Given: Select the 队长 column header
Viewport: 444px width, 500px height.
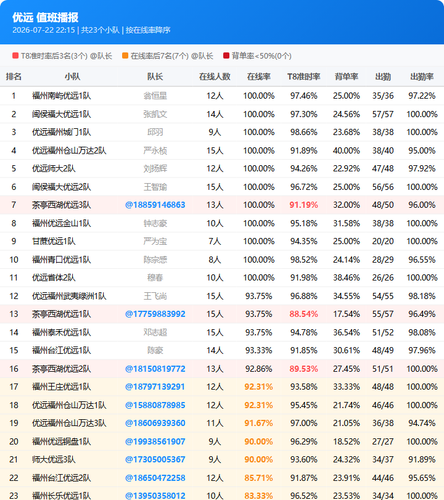Looking at the screenshot, I should [x=155, y=77].
